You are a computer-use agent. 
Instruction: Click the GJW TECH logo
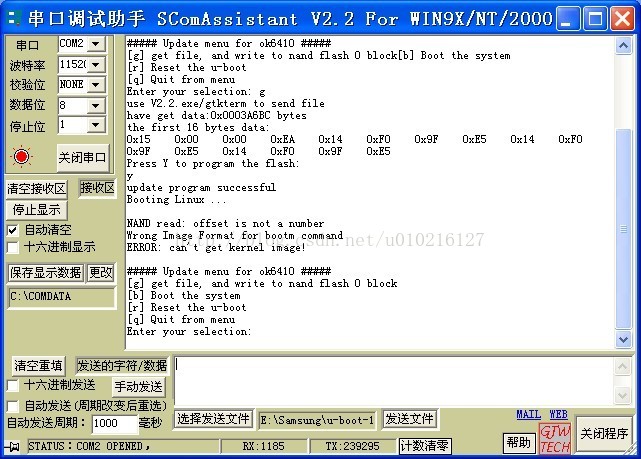click(555, 439)
